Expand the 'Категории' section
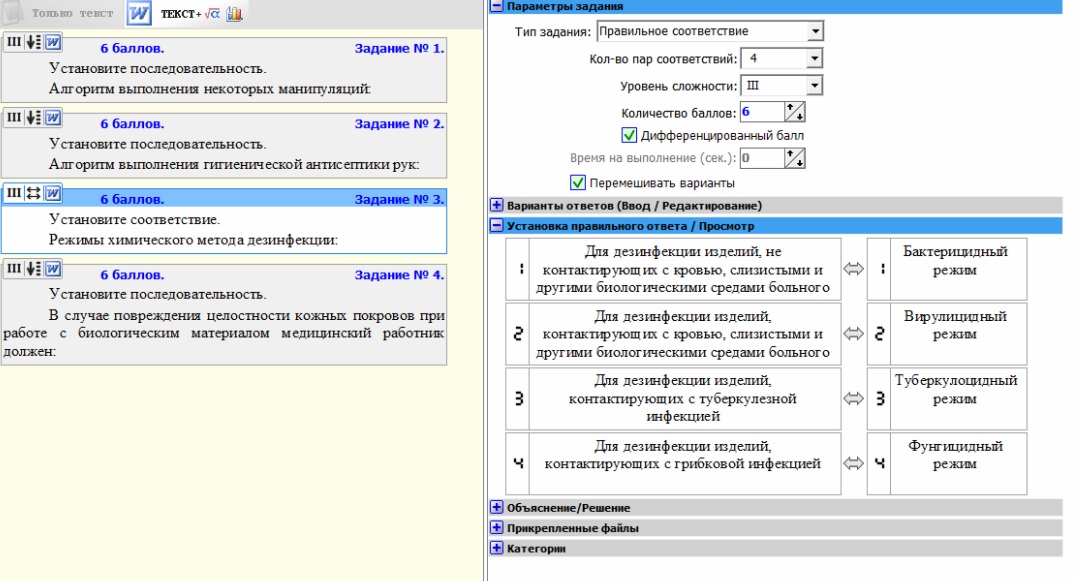 tap(496, 548)
